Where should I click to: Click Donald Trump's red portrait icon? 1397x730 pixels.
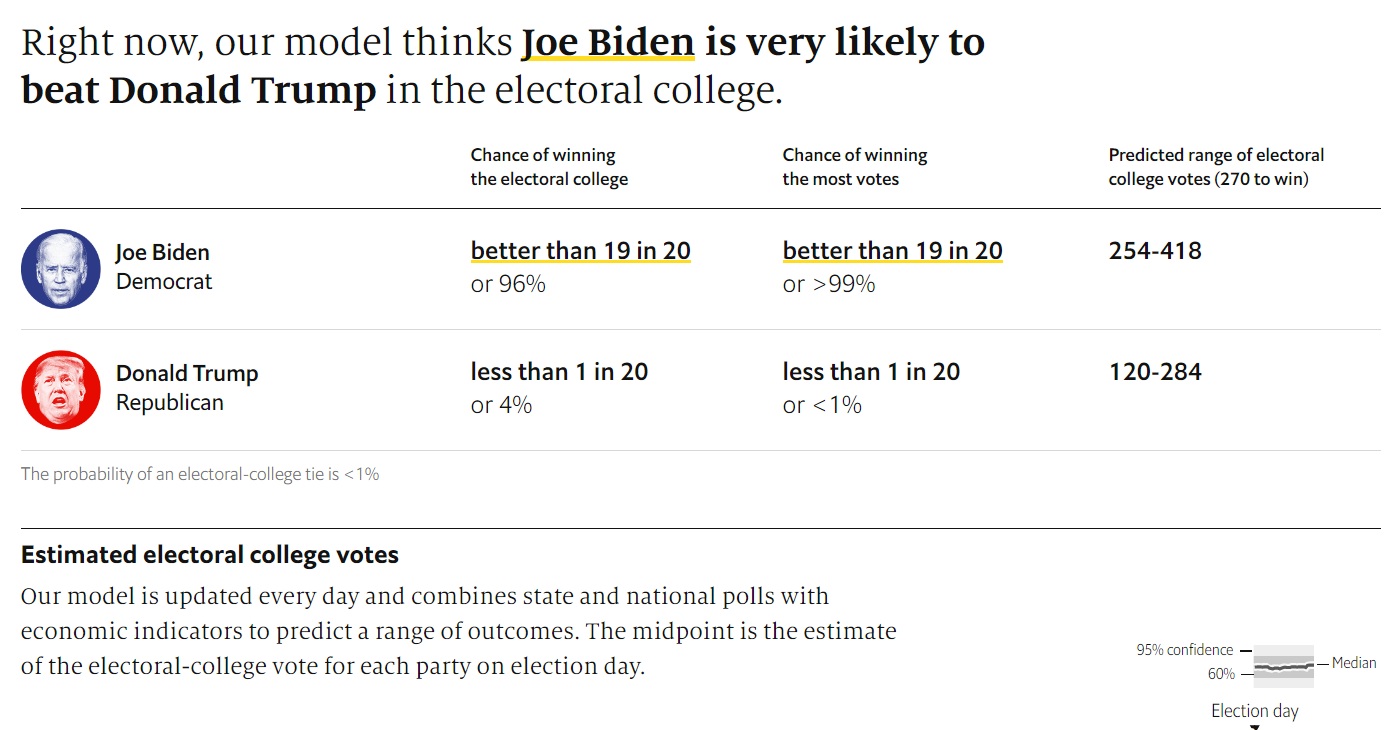(61, 389)
